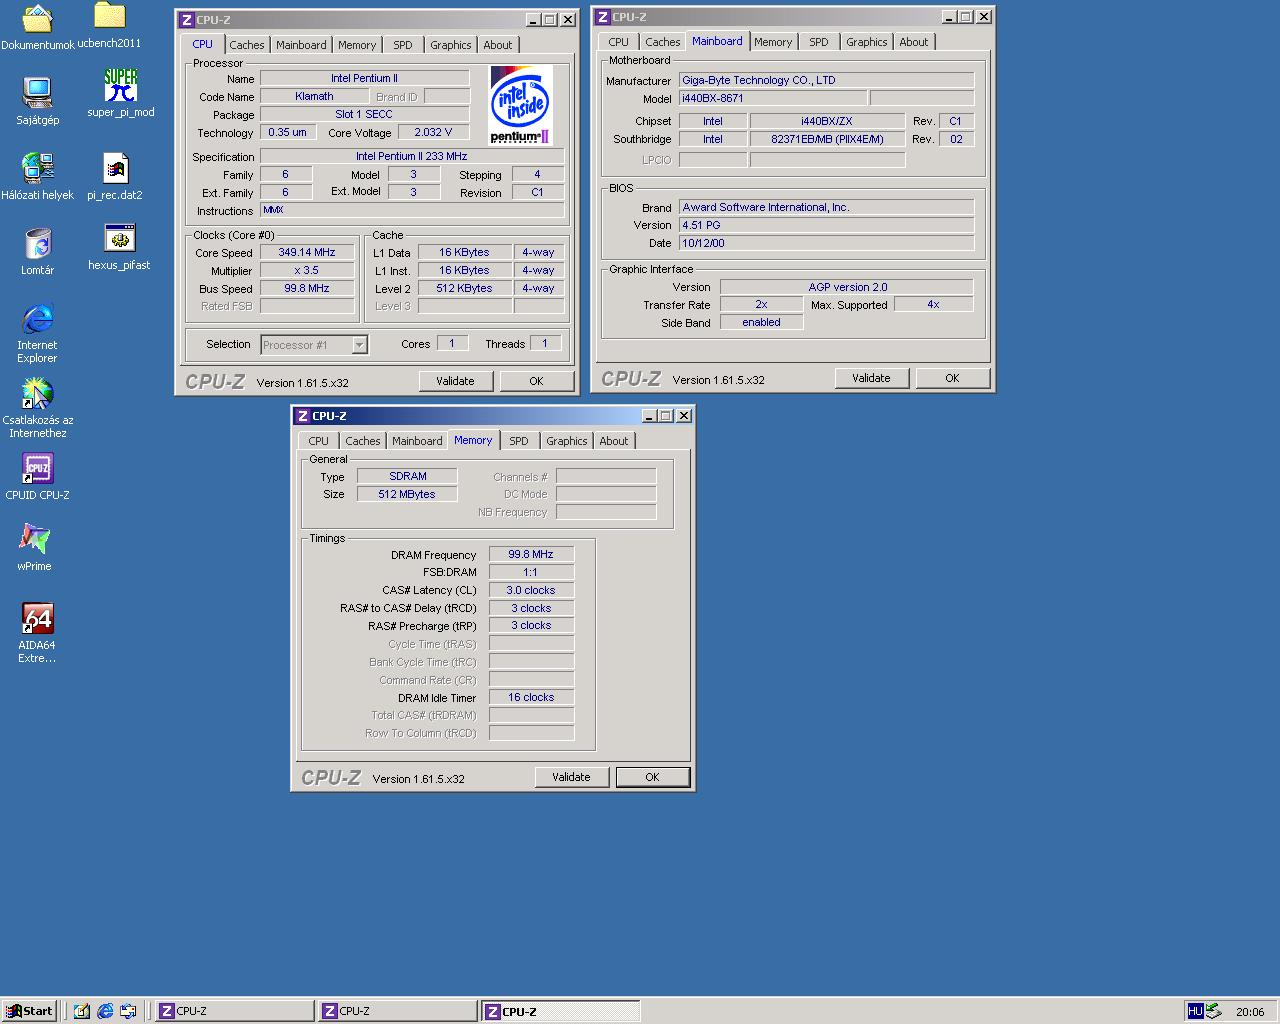Select the pi_rec.dat2 file icon

click(x=115, y=168)
